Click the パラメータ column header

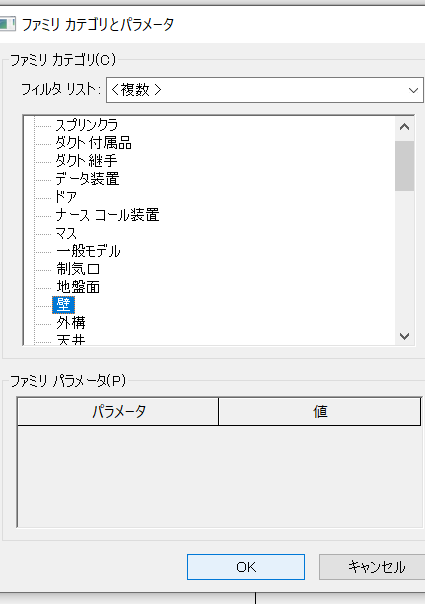[x=118, y=411]
